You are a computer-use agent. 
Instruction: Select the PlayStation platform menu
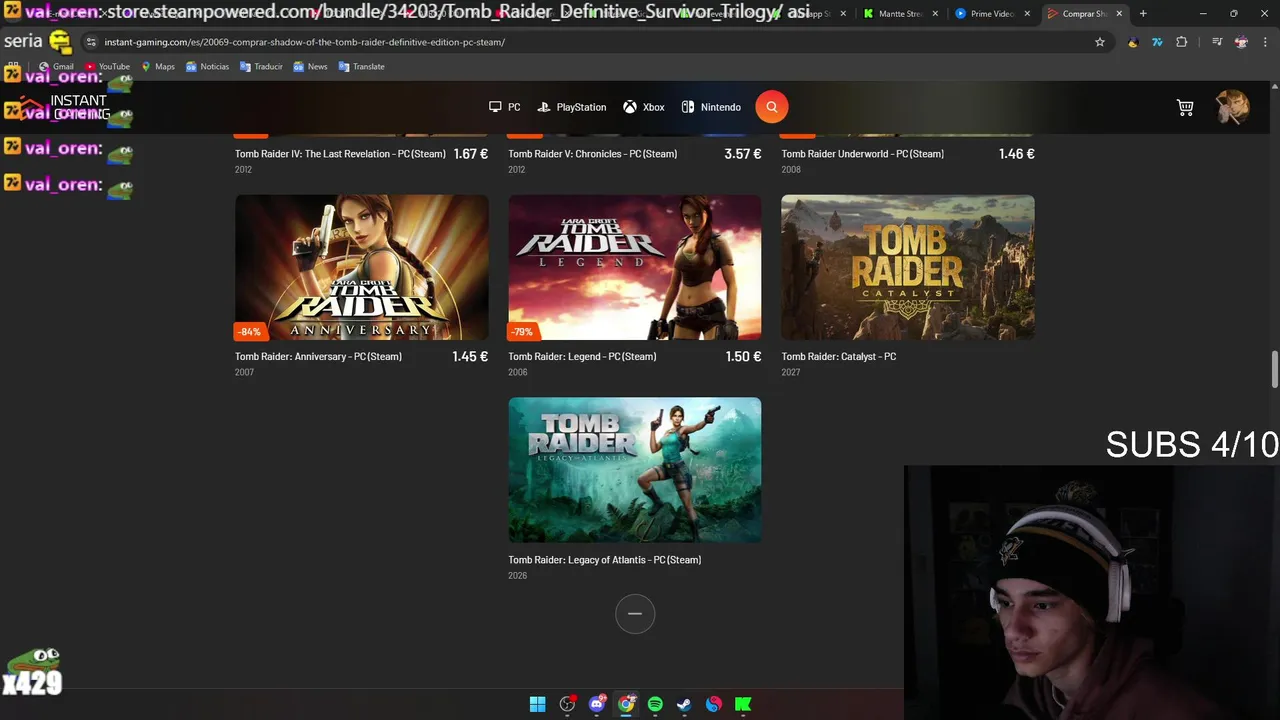(572, 107)
